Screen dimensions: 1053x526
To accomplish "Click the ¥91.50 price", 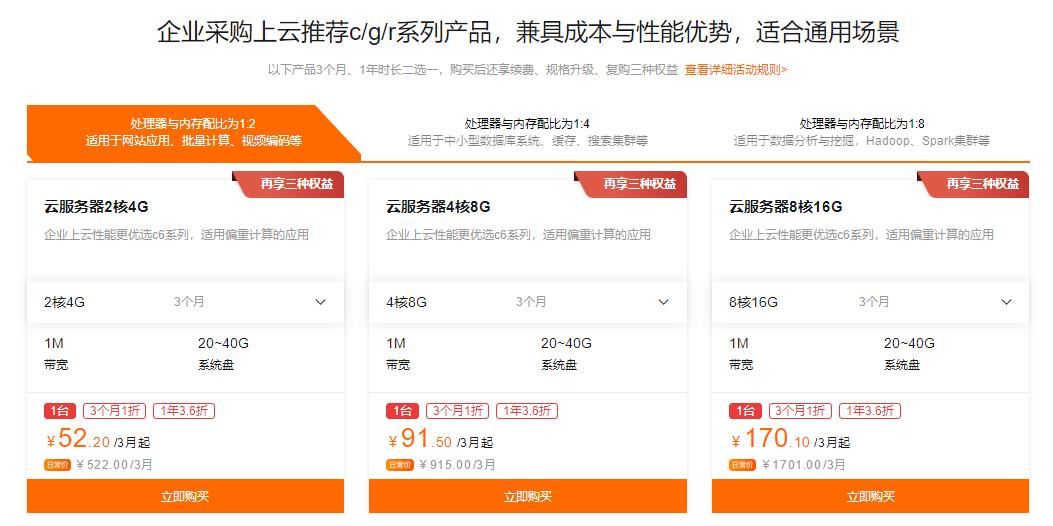I will coord(420,439).
